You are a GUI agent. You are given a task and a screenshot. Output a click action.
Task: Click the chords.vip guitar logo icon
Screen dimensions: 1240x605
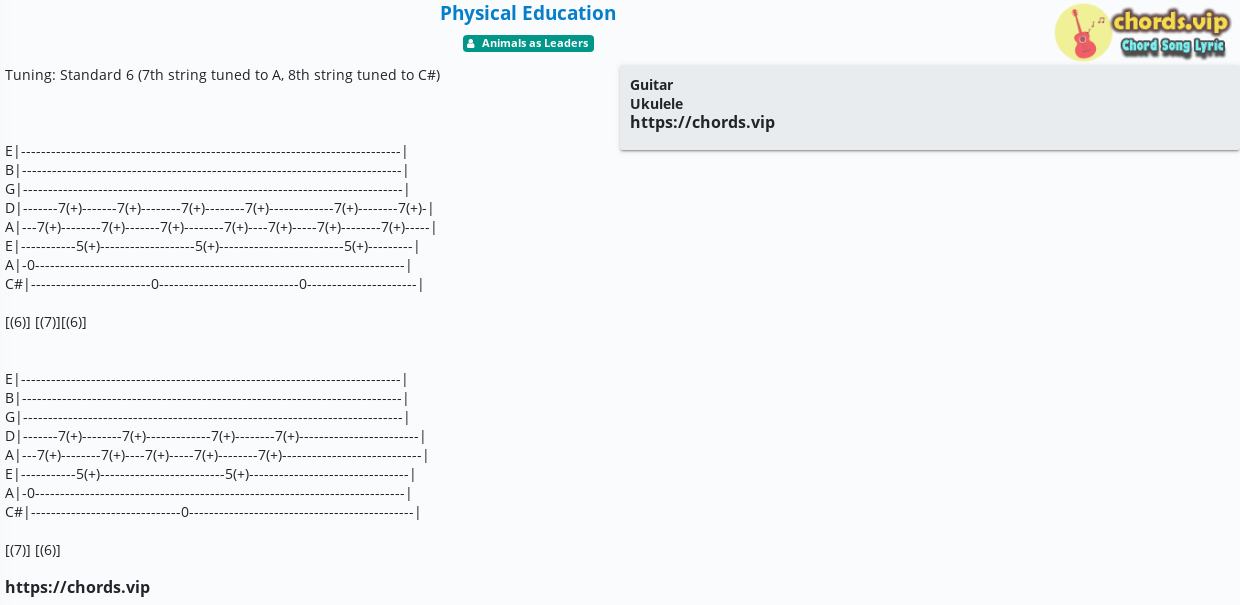(1083, 32)
